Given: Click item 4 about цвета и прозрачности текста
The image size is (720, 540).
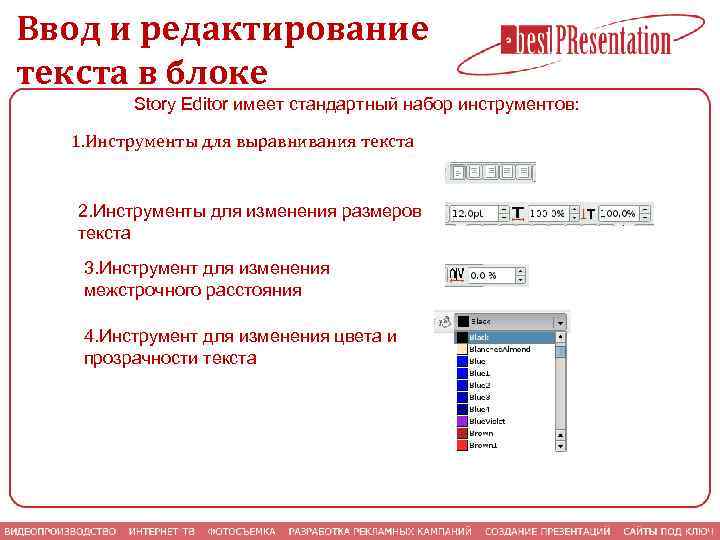Looking at the screenshot, I should (x=240, y=347).
